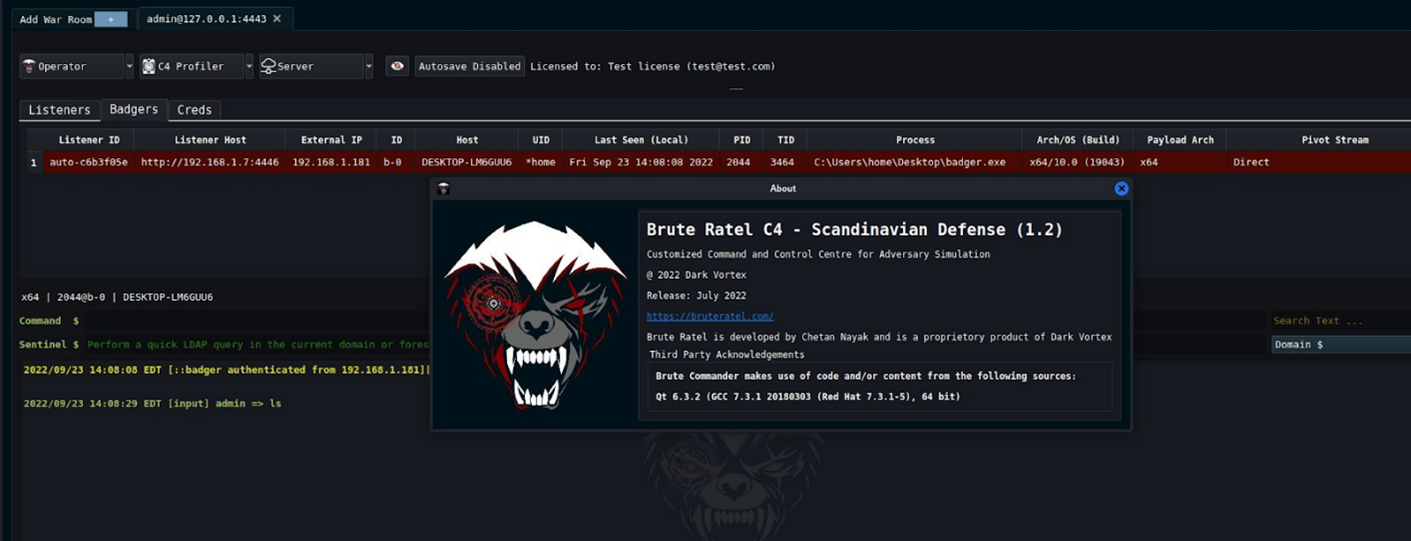This screenshot has width=1411, height=541.
Task: Click the Licensed to: Test license text
Action: pos(653,66)
